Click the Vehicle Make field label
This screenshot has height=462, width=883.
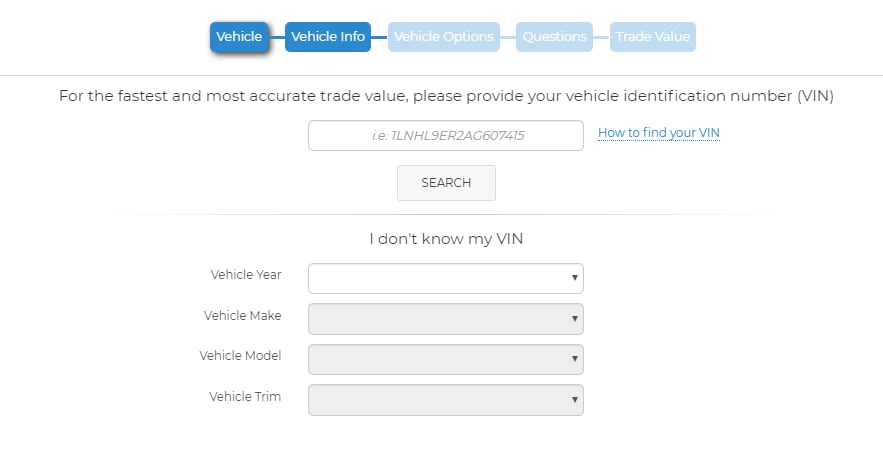point(242,316)
